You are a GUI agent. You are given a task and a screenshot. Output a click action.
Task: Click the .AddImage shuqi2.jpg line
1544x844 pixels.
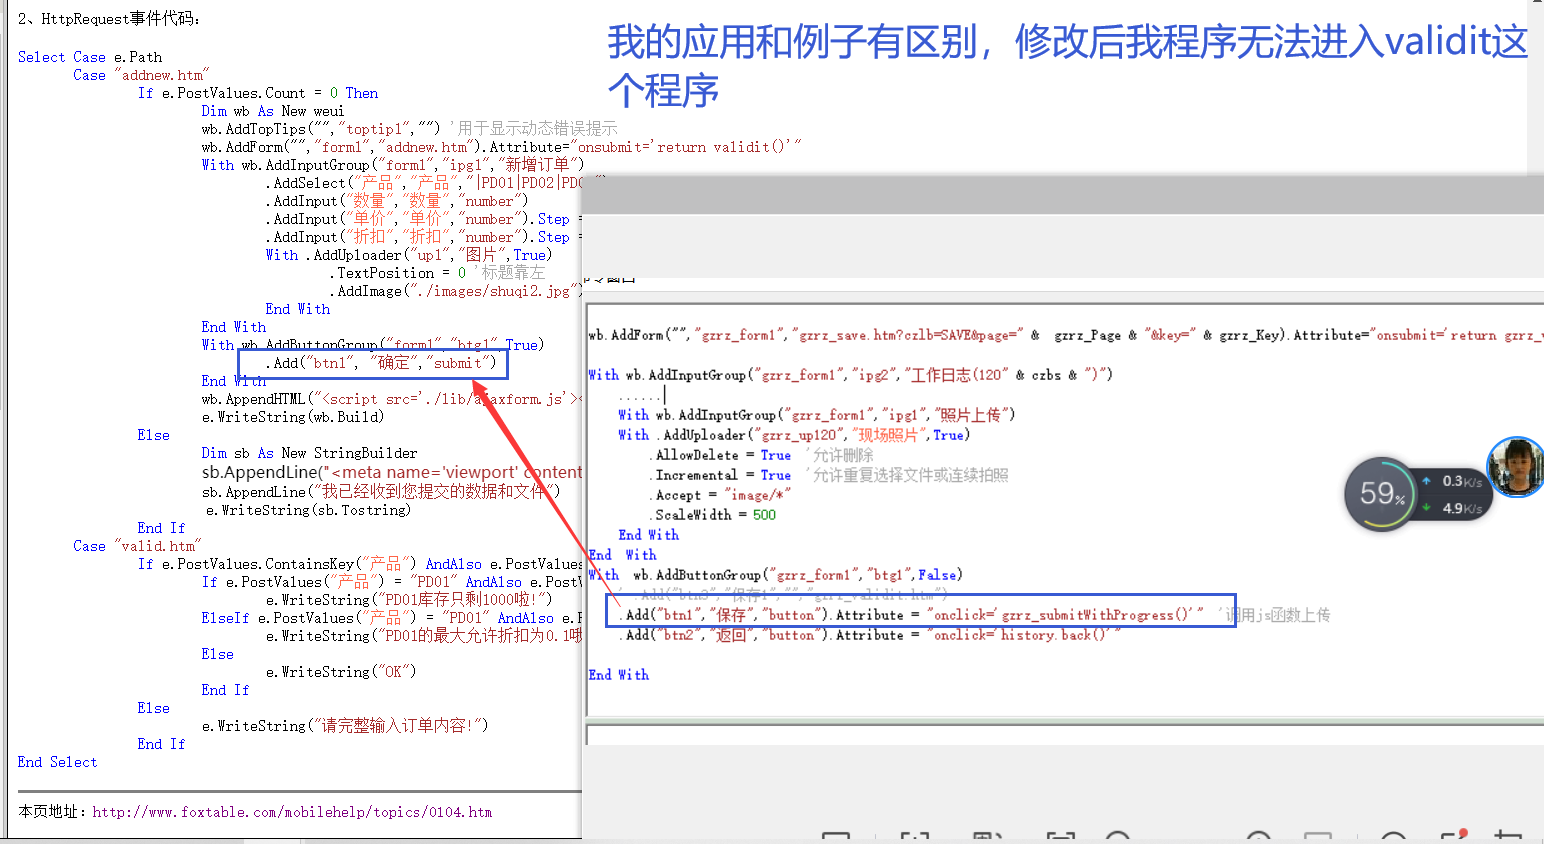tap(455, 291)
